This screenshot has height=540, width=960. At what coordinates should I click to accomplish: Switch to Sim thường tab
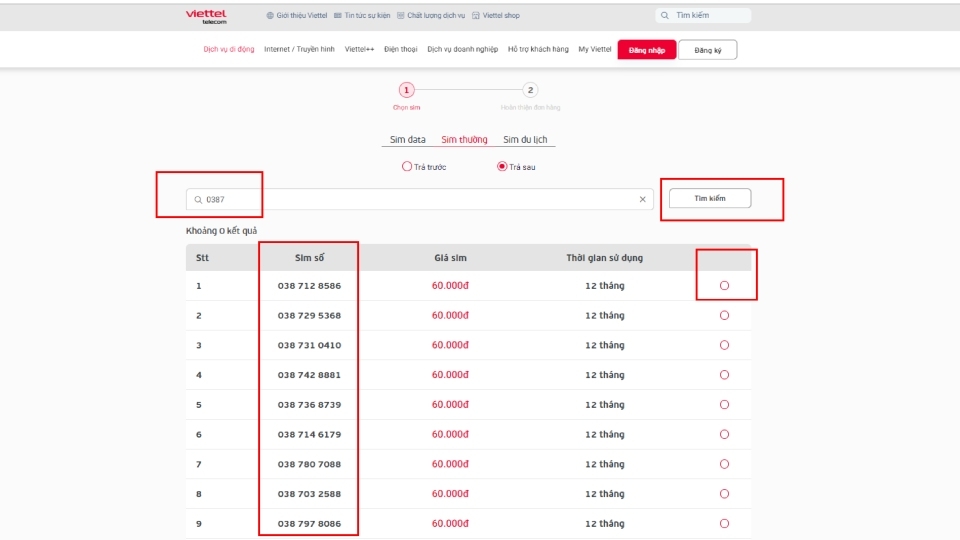point(464,140)
